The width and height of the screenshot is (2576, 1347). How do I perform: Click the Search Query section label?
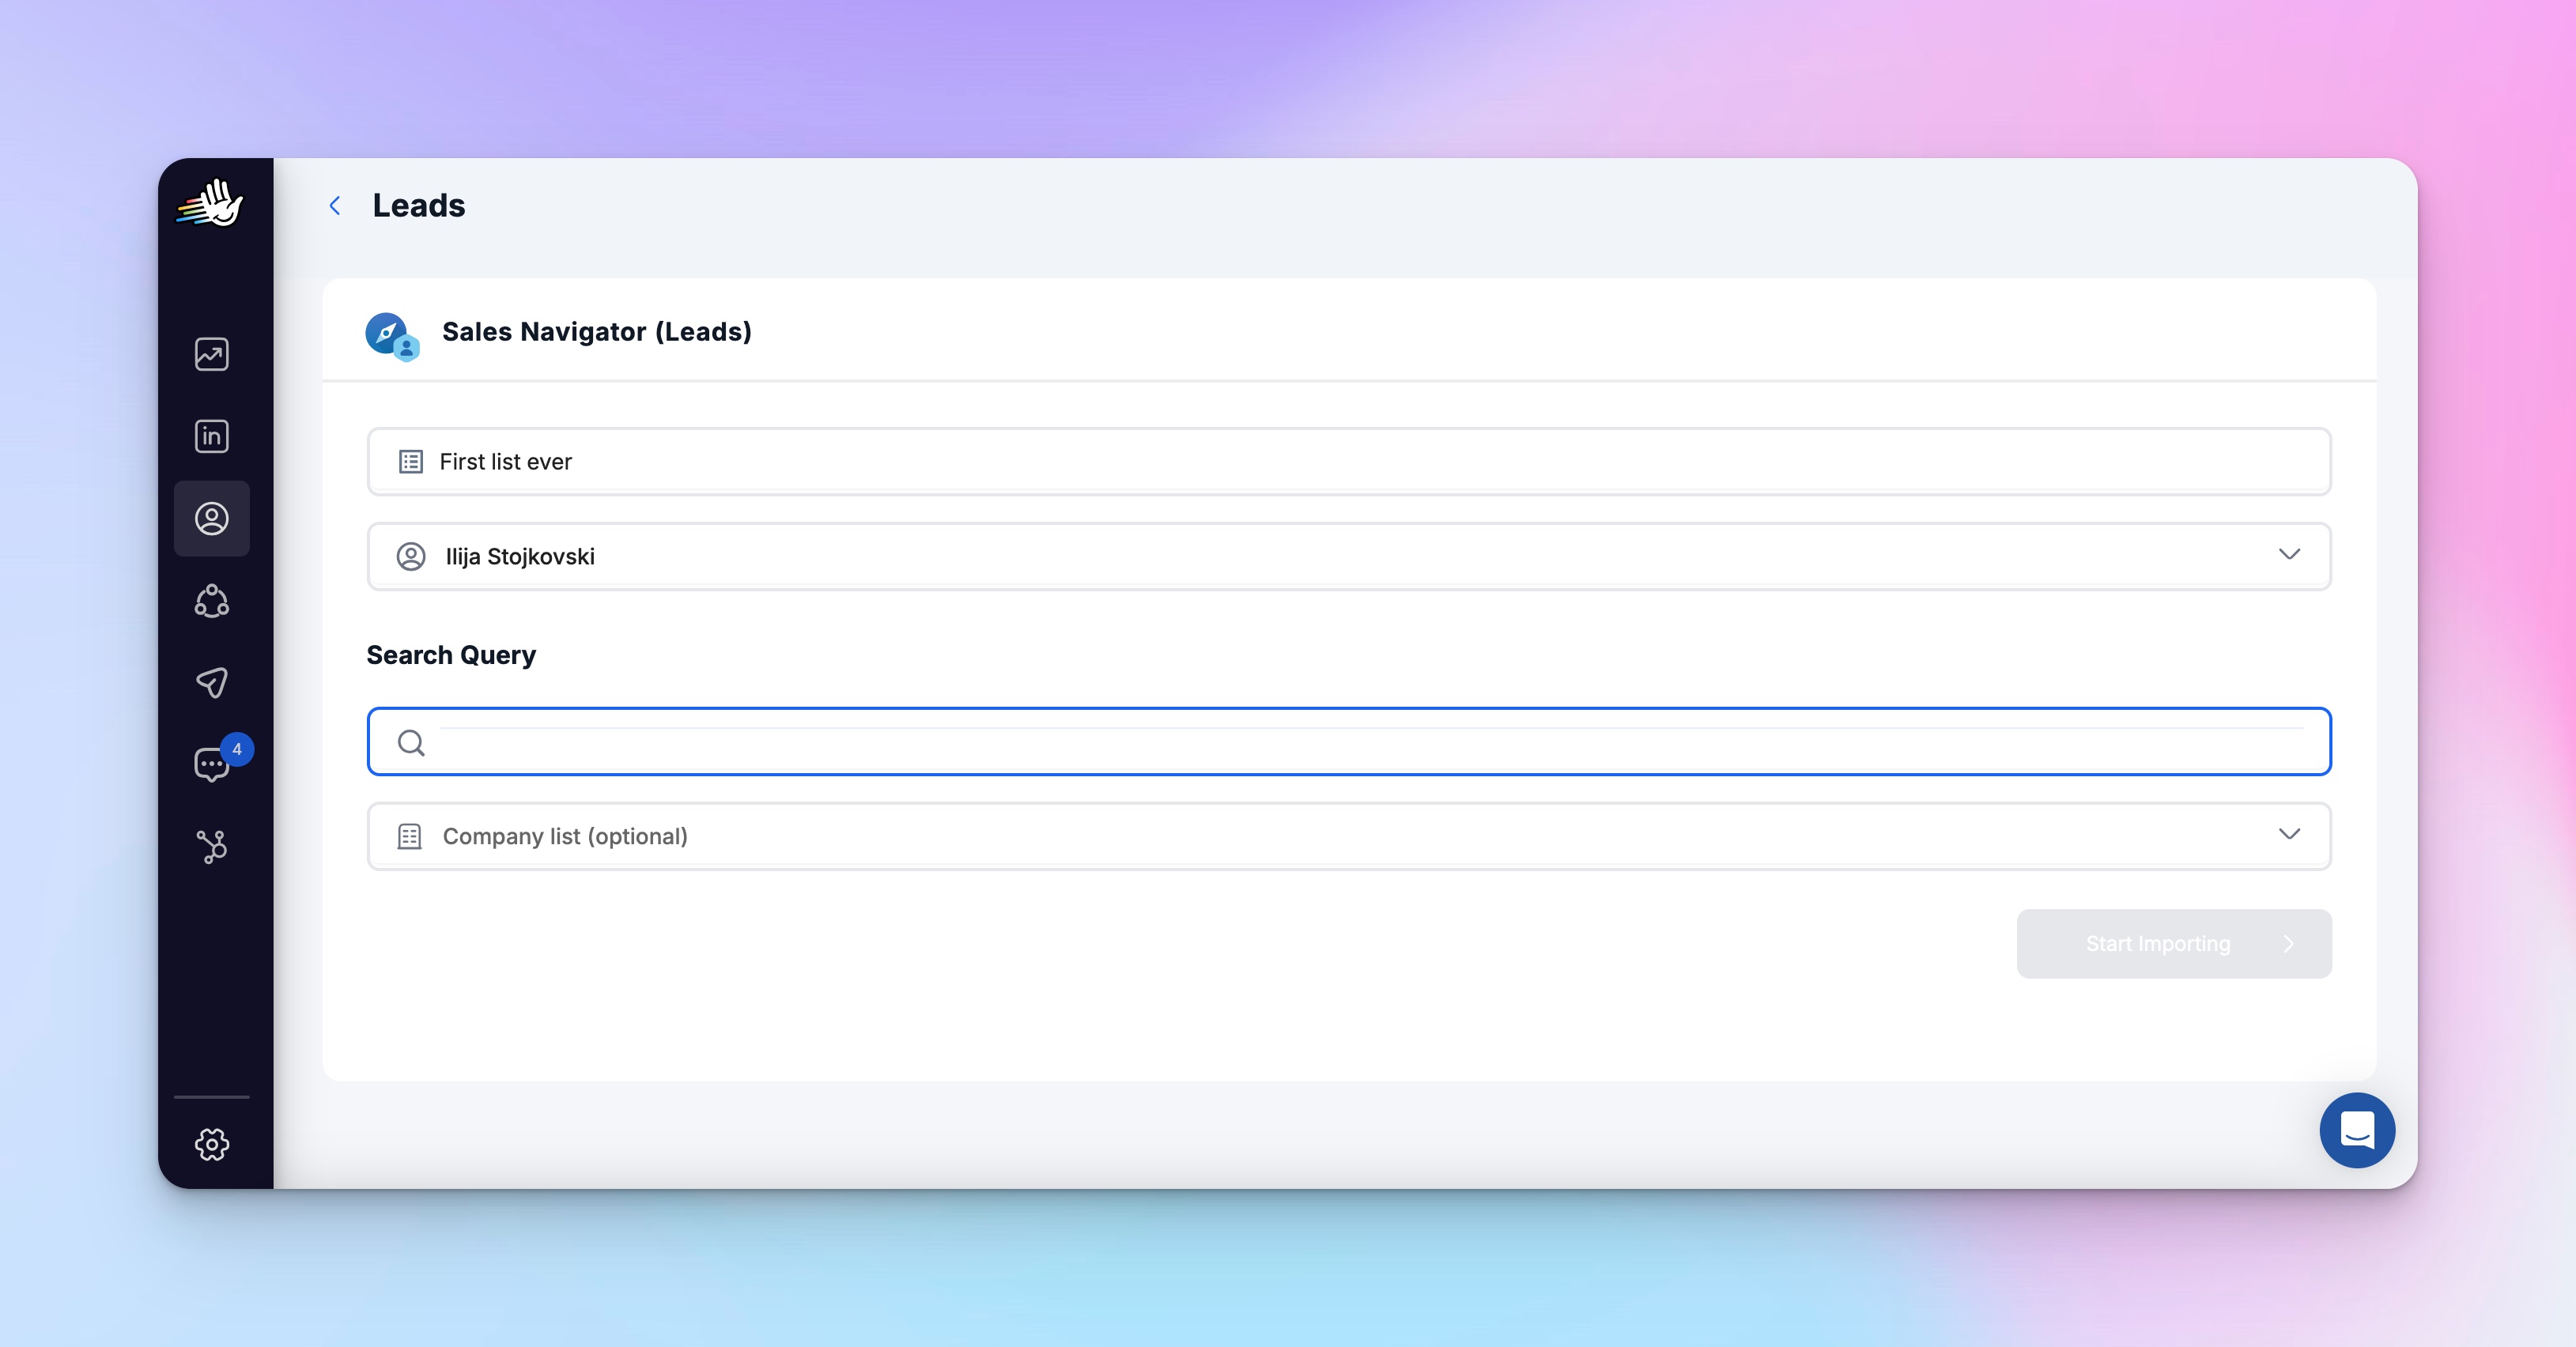tap(451, 655)
